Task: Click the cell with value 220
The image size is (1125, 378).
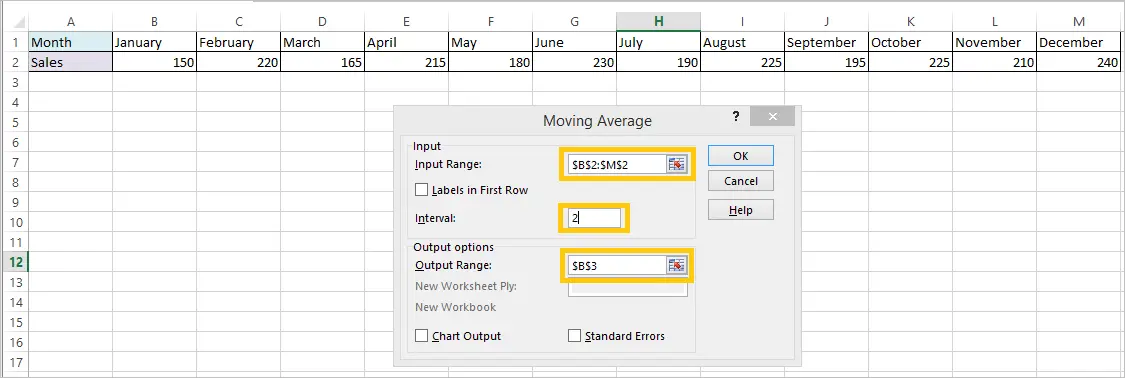Action: tap(238, 62)
